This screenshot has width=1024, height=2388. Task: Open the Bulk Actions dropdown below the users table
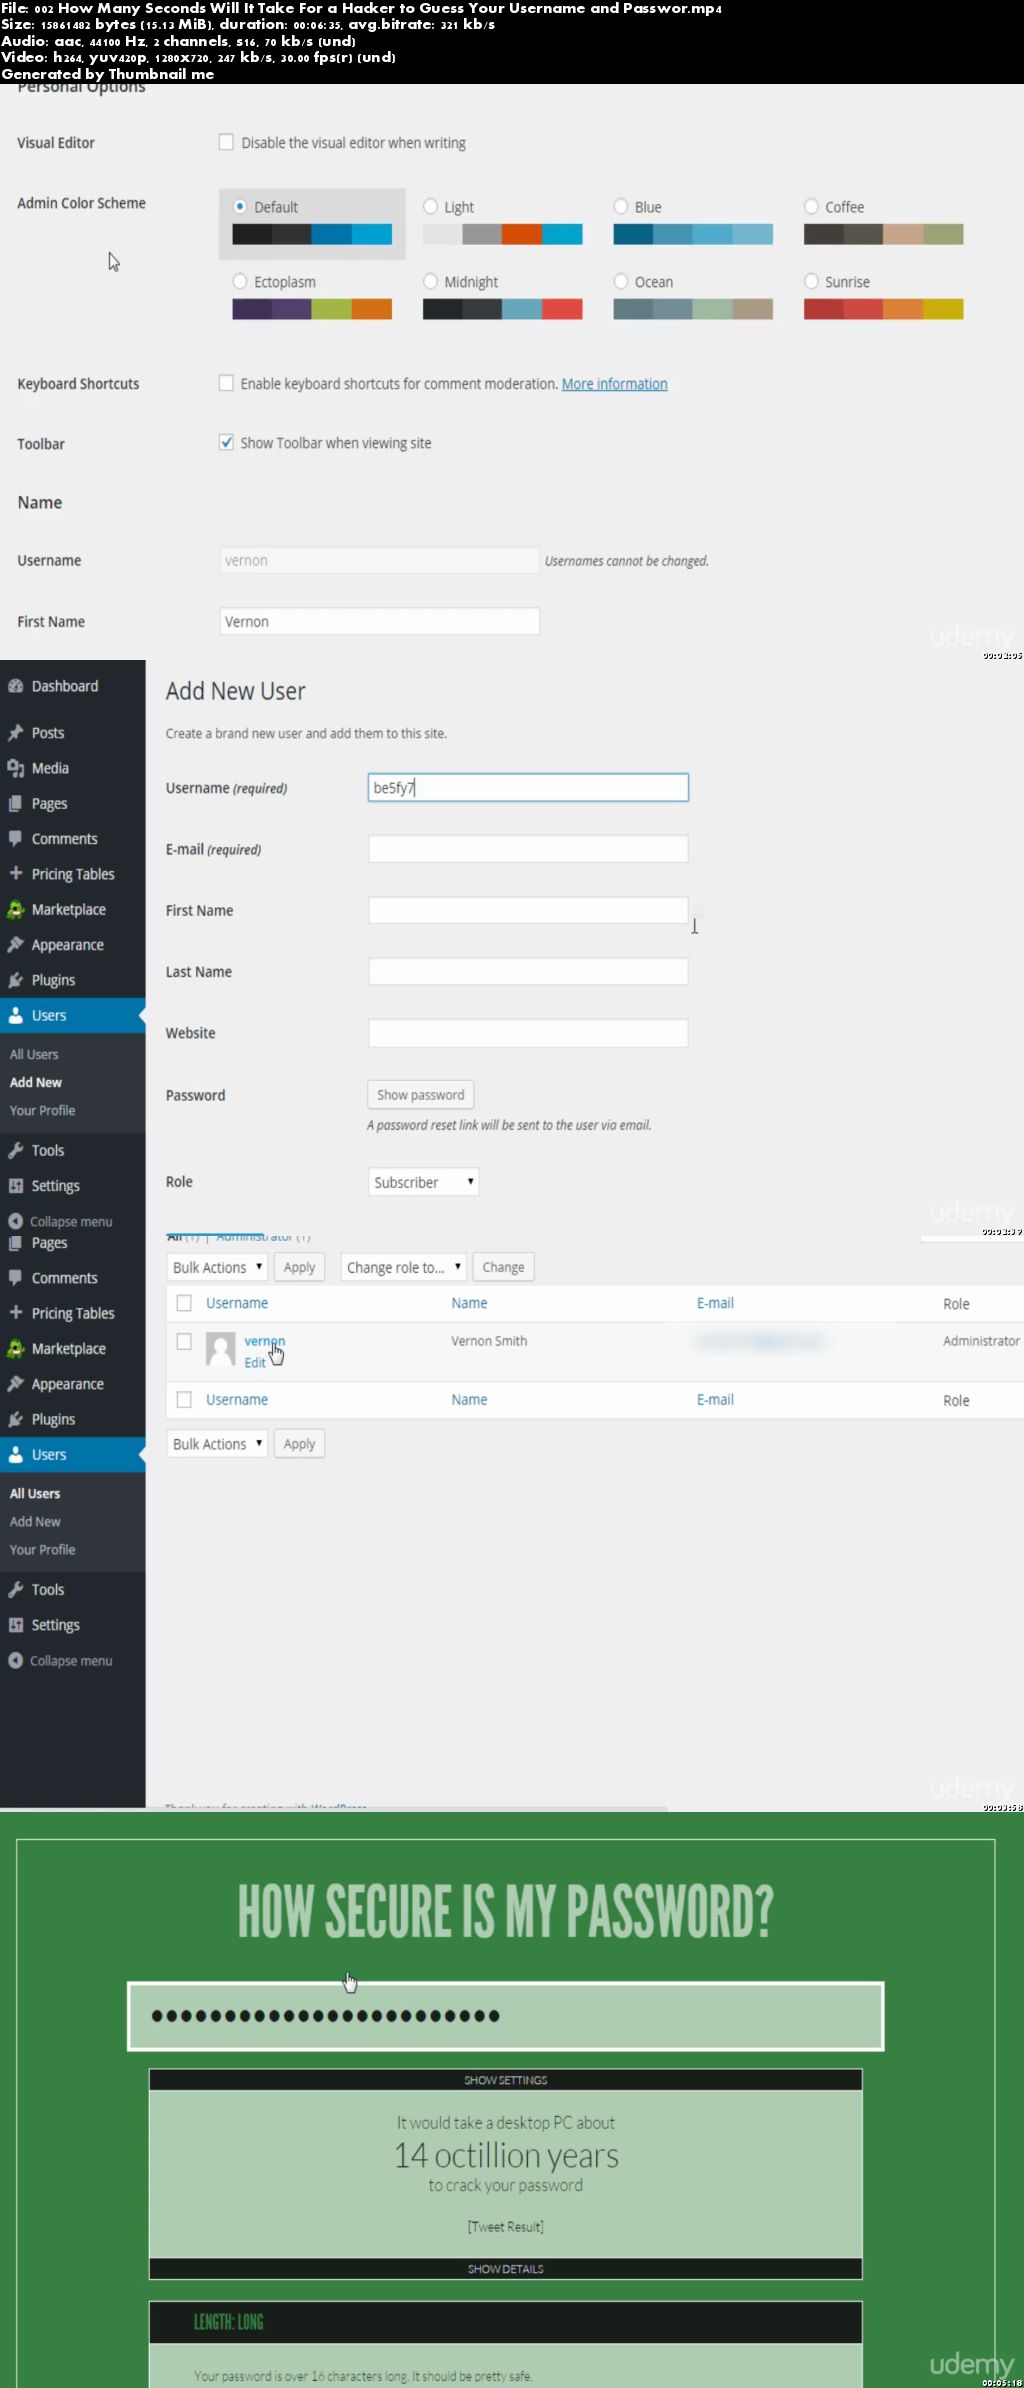(x=217, y=1444)
